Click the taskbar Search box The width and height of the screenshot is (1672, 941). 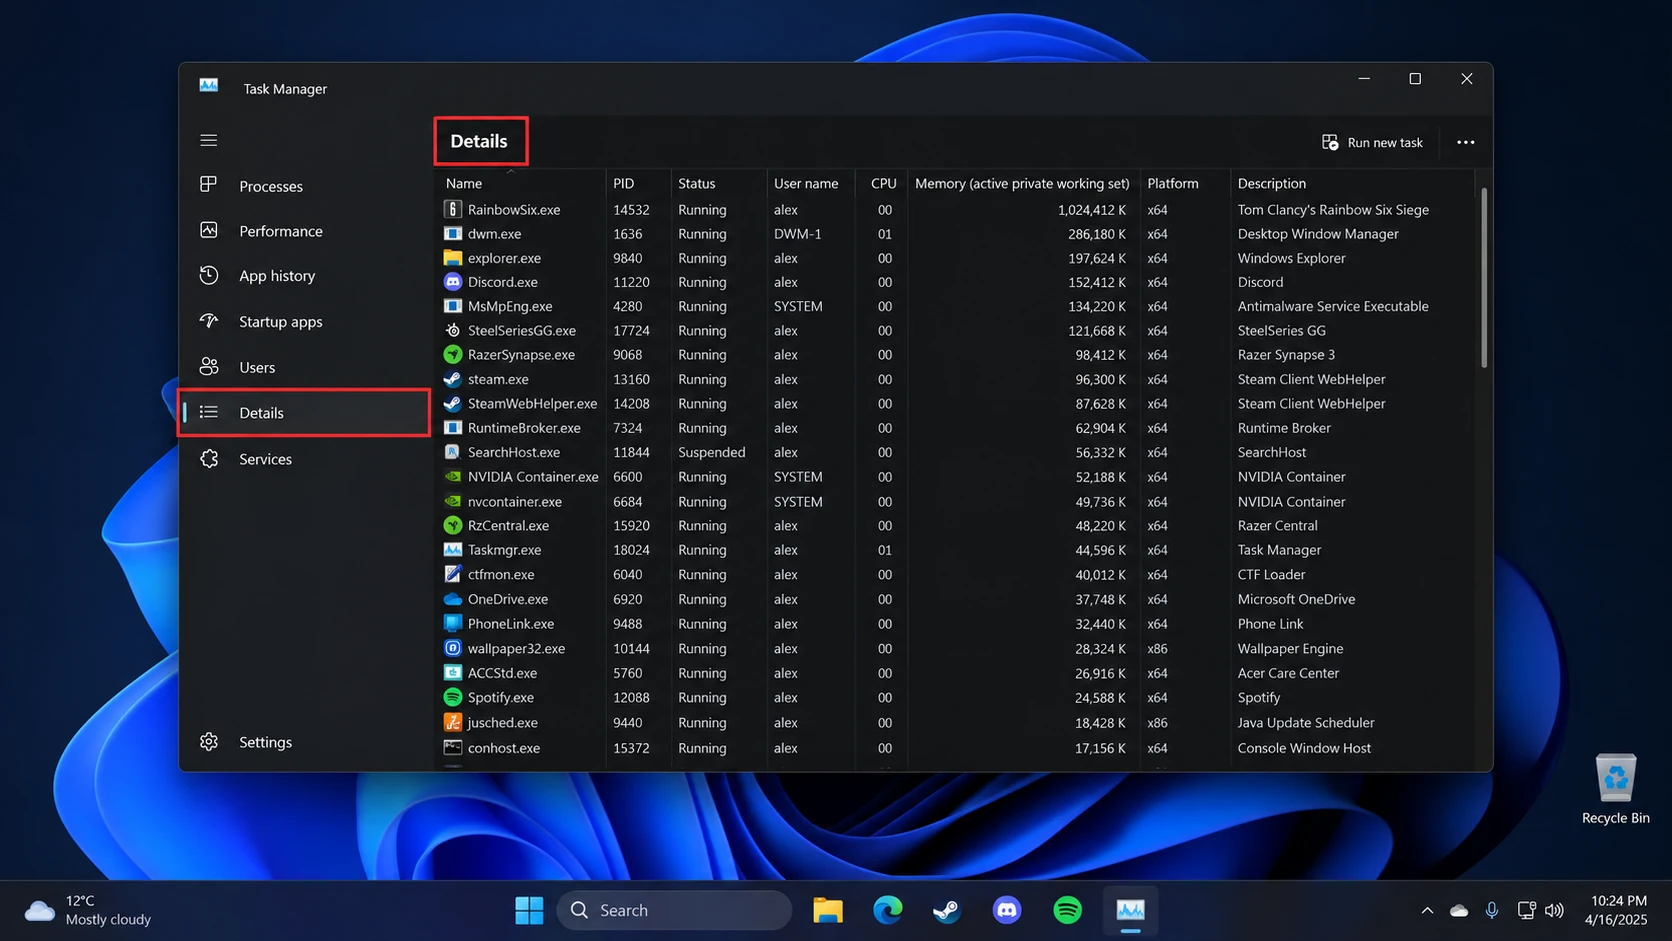tap(674, 910)
